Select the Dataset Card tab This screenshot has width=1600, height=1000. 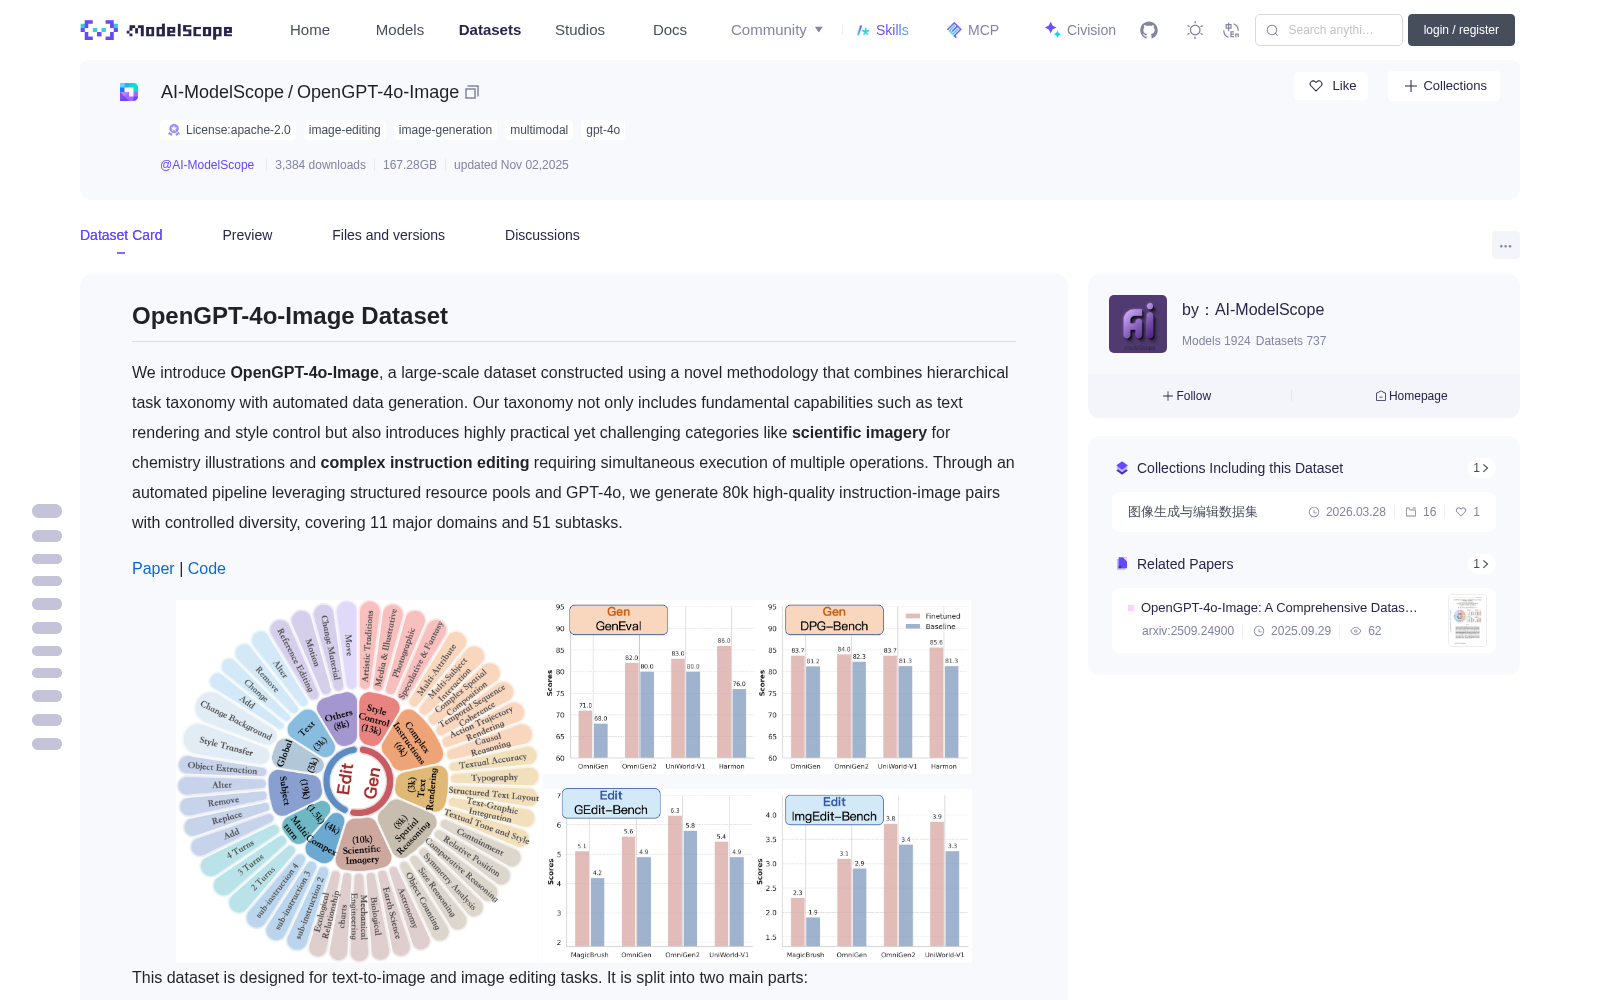pyautogui.click(x=121, y=235)
